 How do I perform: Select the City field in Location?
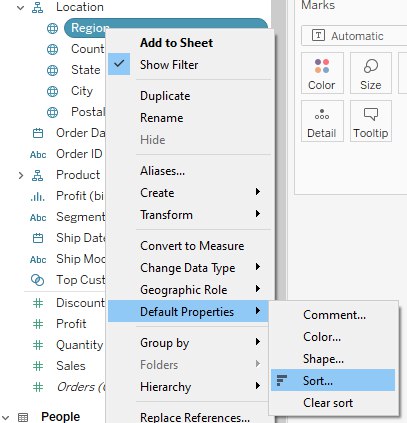[x=82, y=91]
